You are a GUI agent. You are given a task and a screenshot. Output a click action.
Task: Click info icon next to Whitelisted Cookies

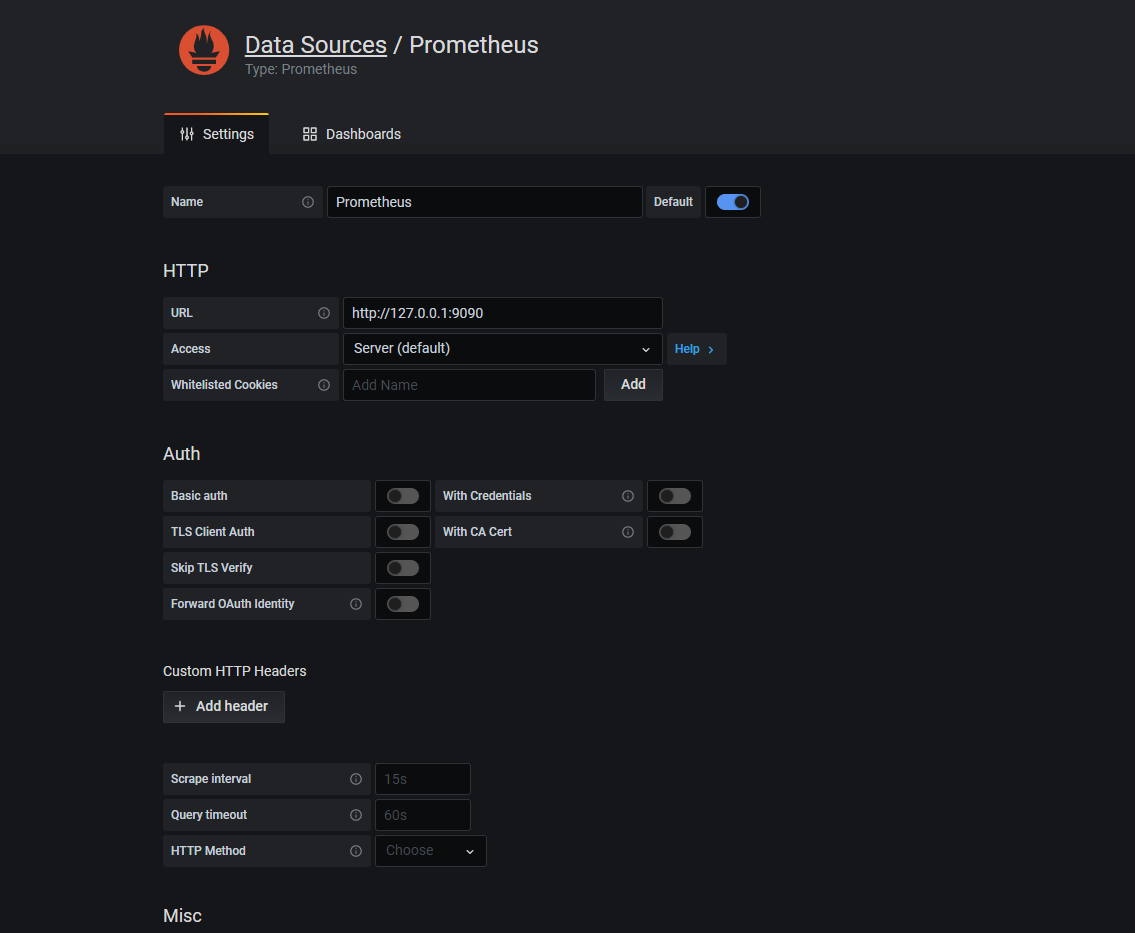tap(324, 385)
